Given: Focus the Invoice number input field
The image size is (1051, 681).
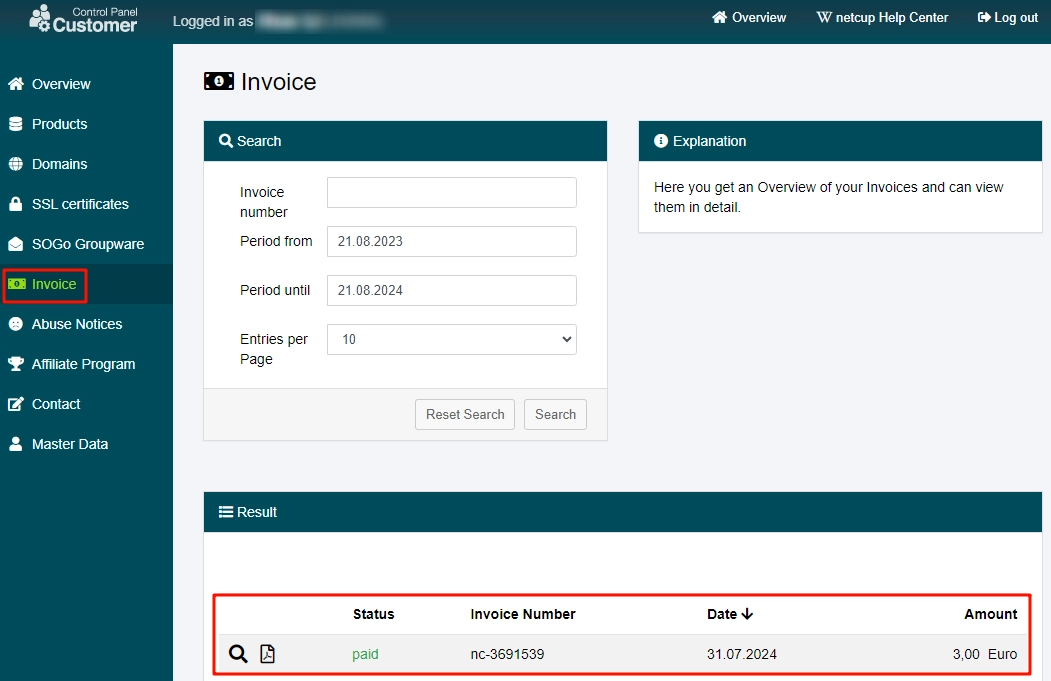Looking at the screenshot, I should tap(451, 192).
